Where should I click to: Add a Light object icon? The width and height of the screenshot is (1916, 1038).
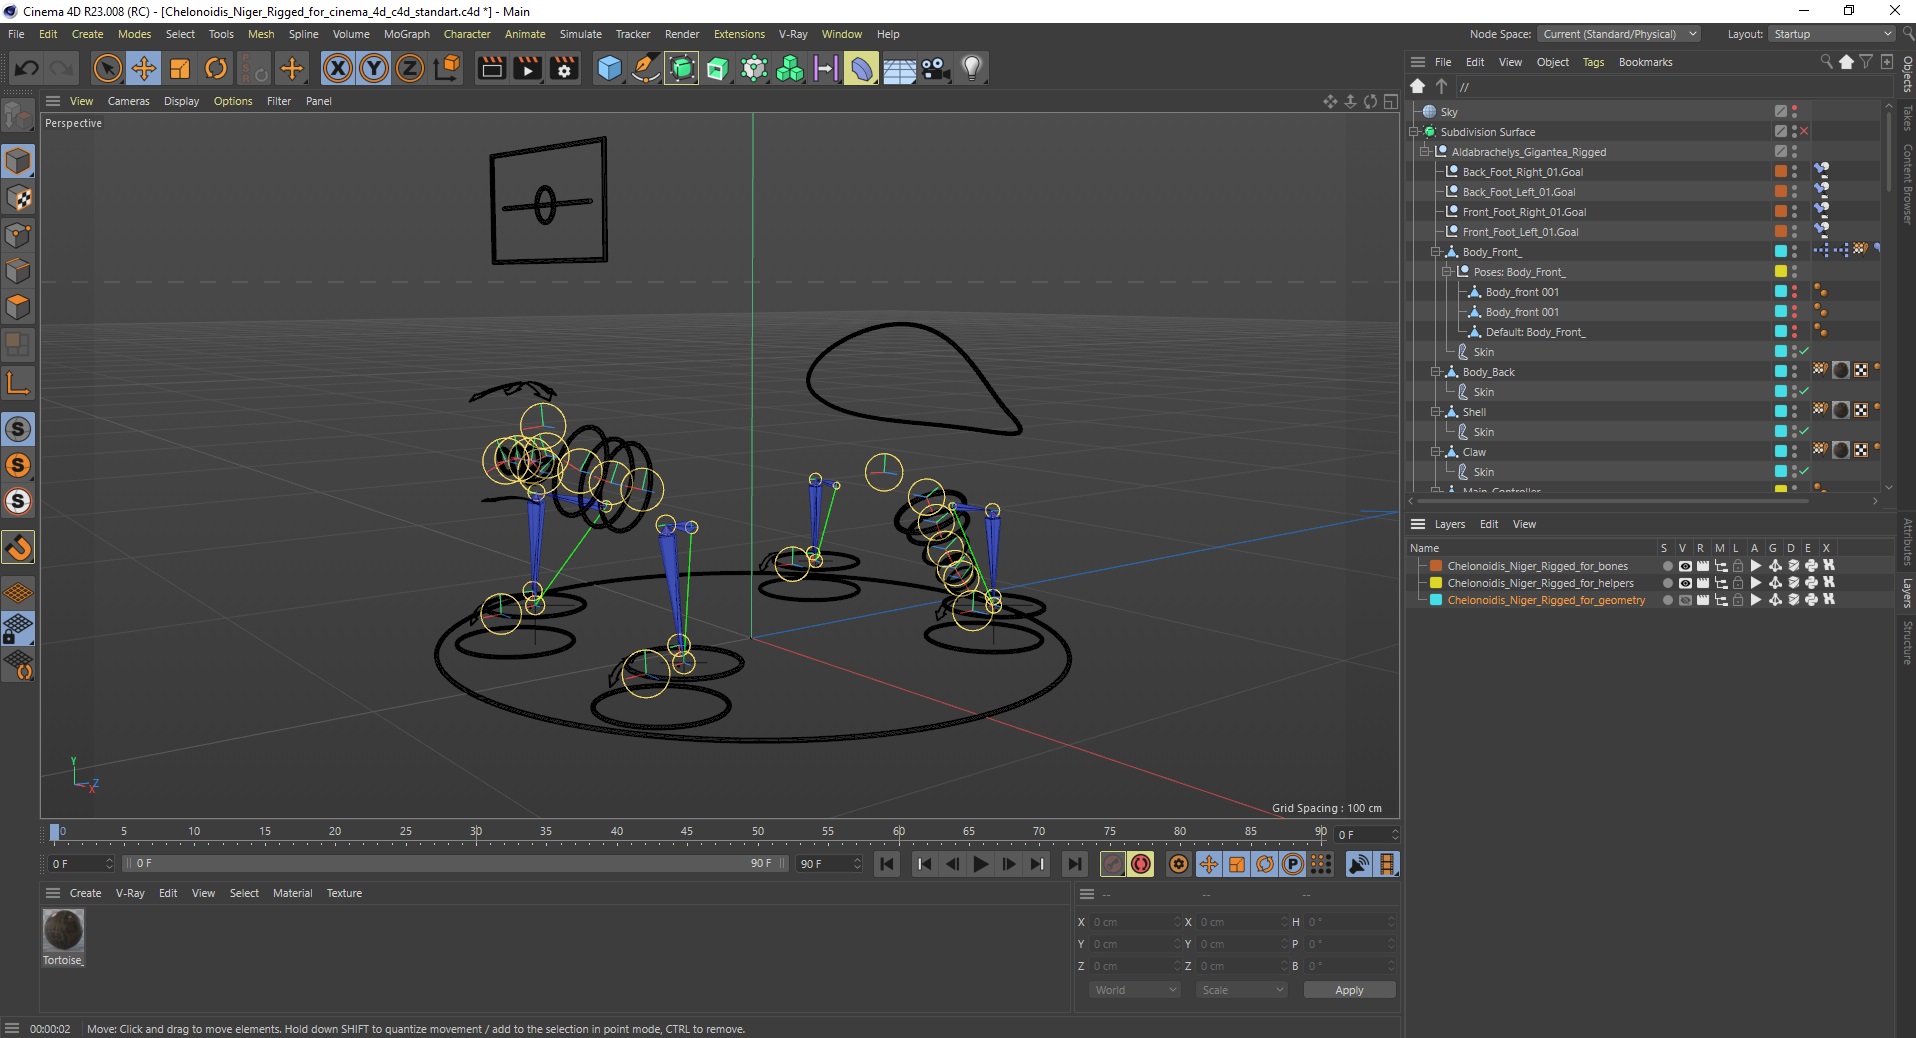pos(971,68)
